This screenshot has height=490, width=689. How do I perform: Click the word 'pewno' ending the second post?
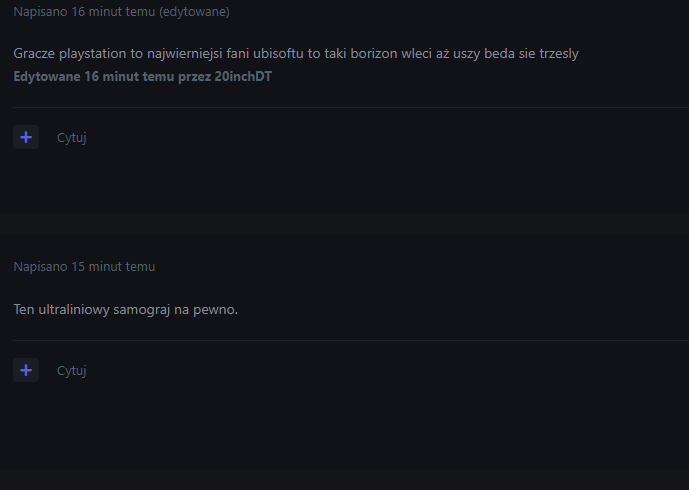pyautogui.click(x=219, y=309)
